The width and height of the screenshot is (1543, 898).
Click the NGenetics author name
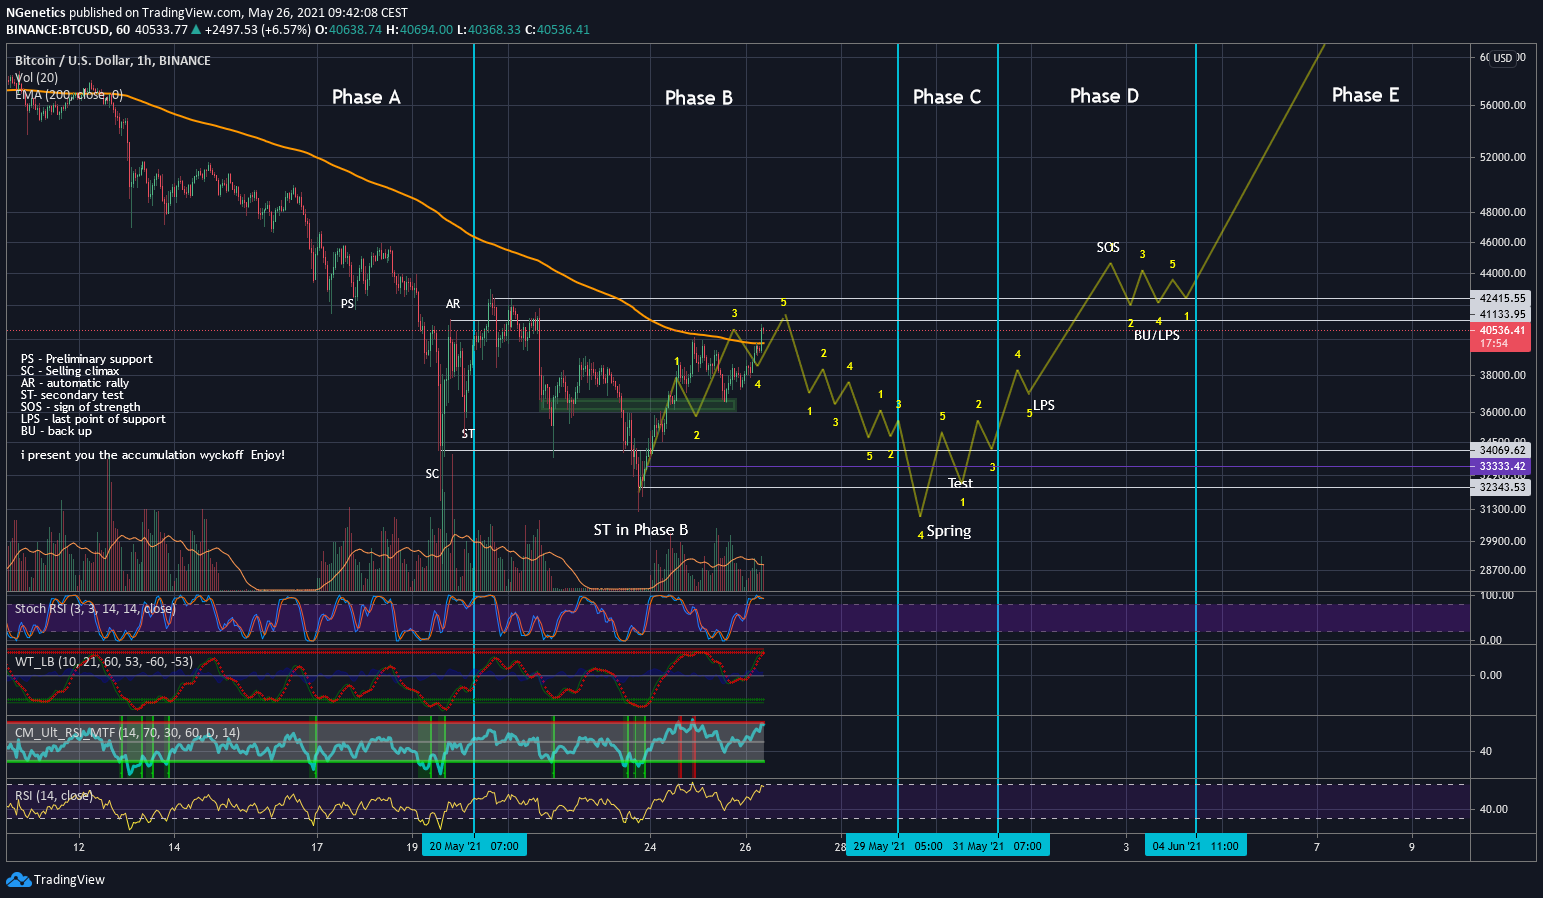point(36,13)
